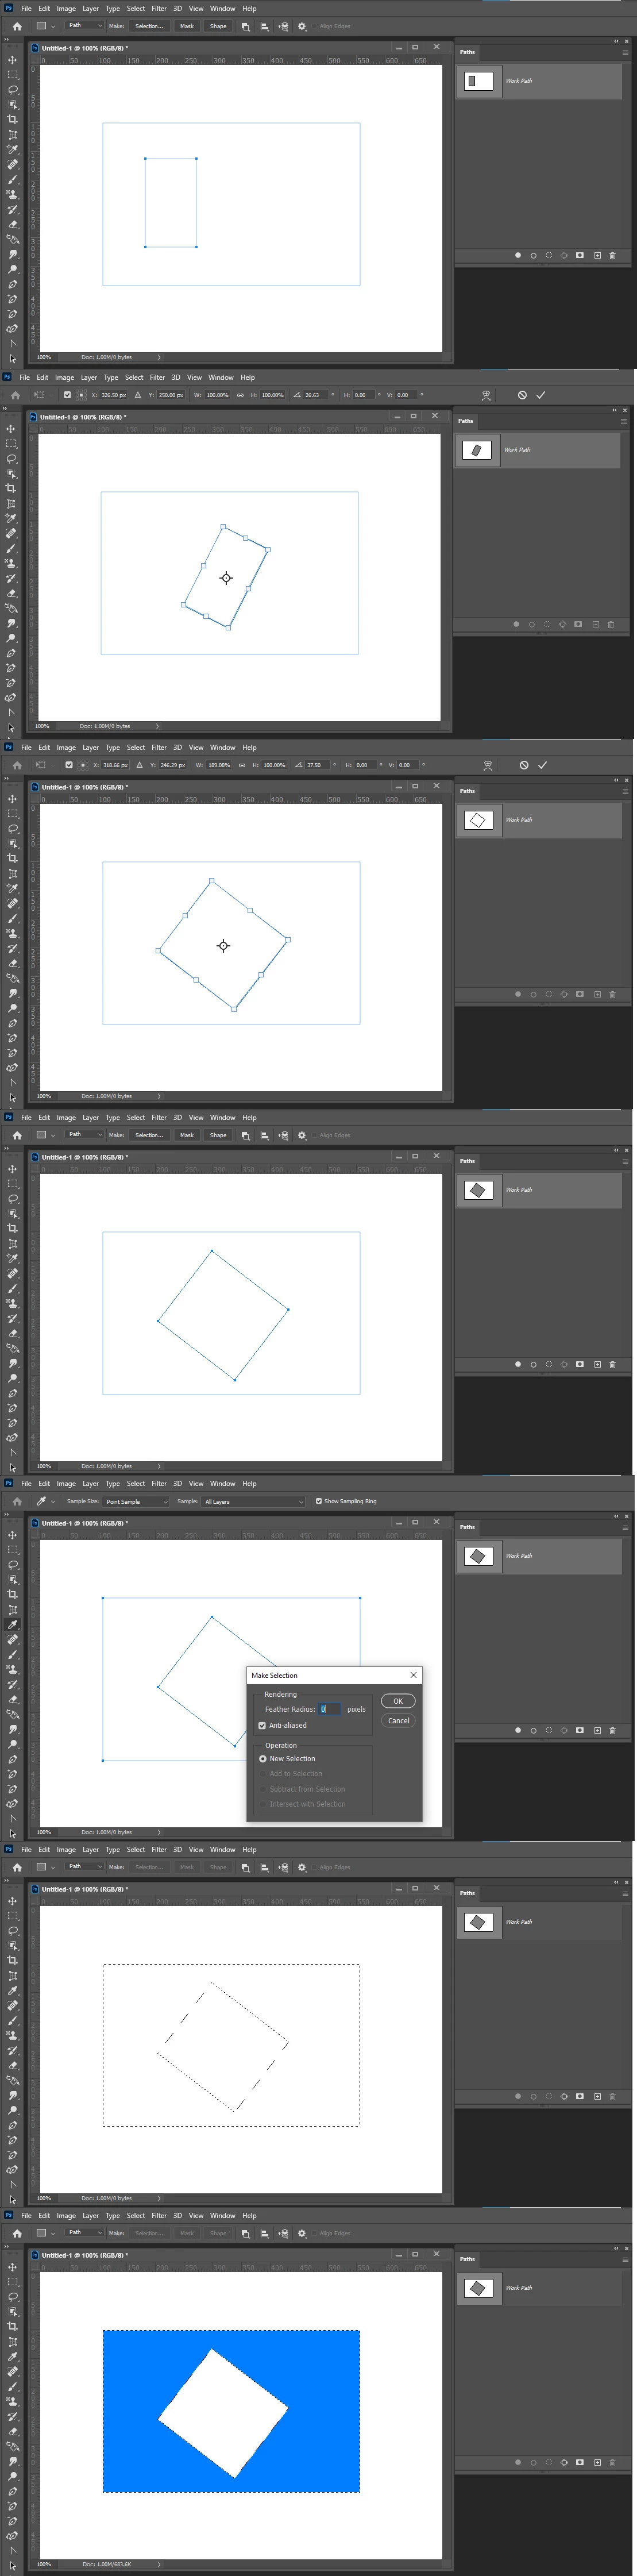Click Mask button above the upright rectangle path
The image size is (637, 2576).
point(187,26)
